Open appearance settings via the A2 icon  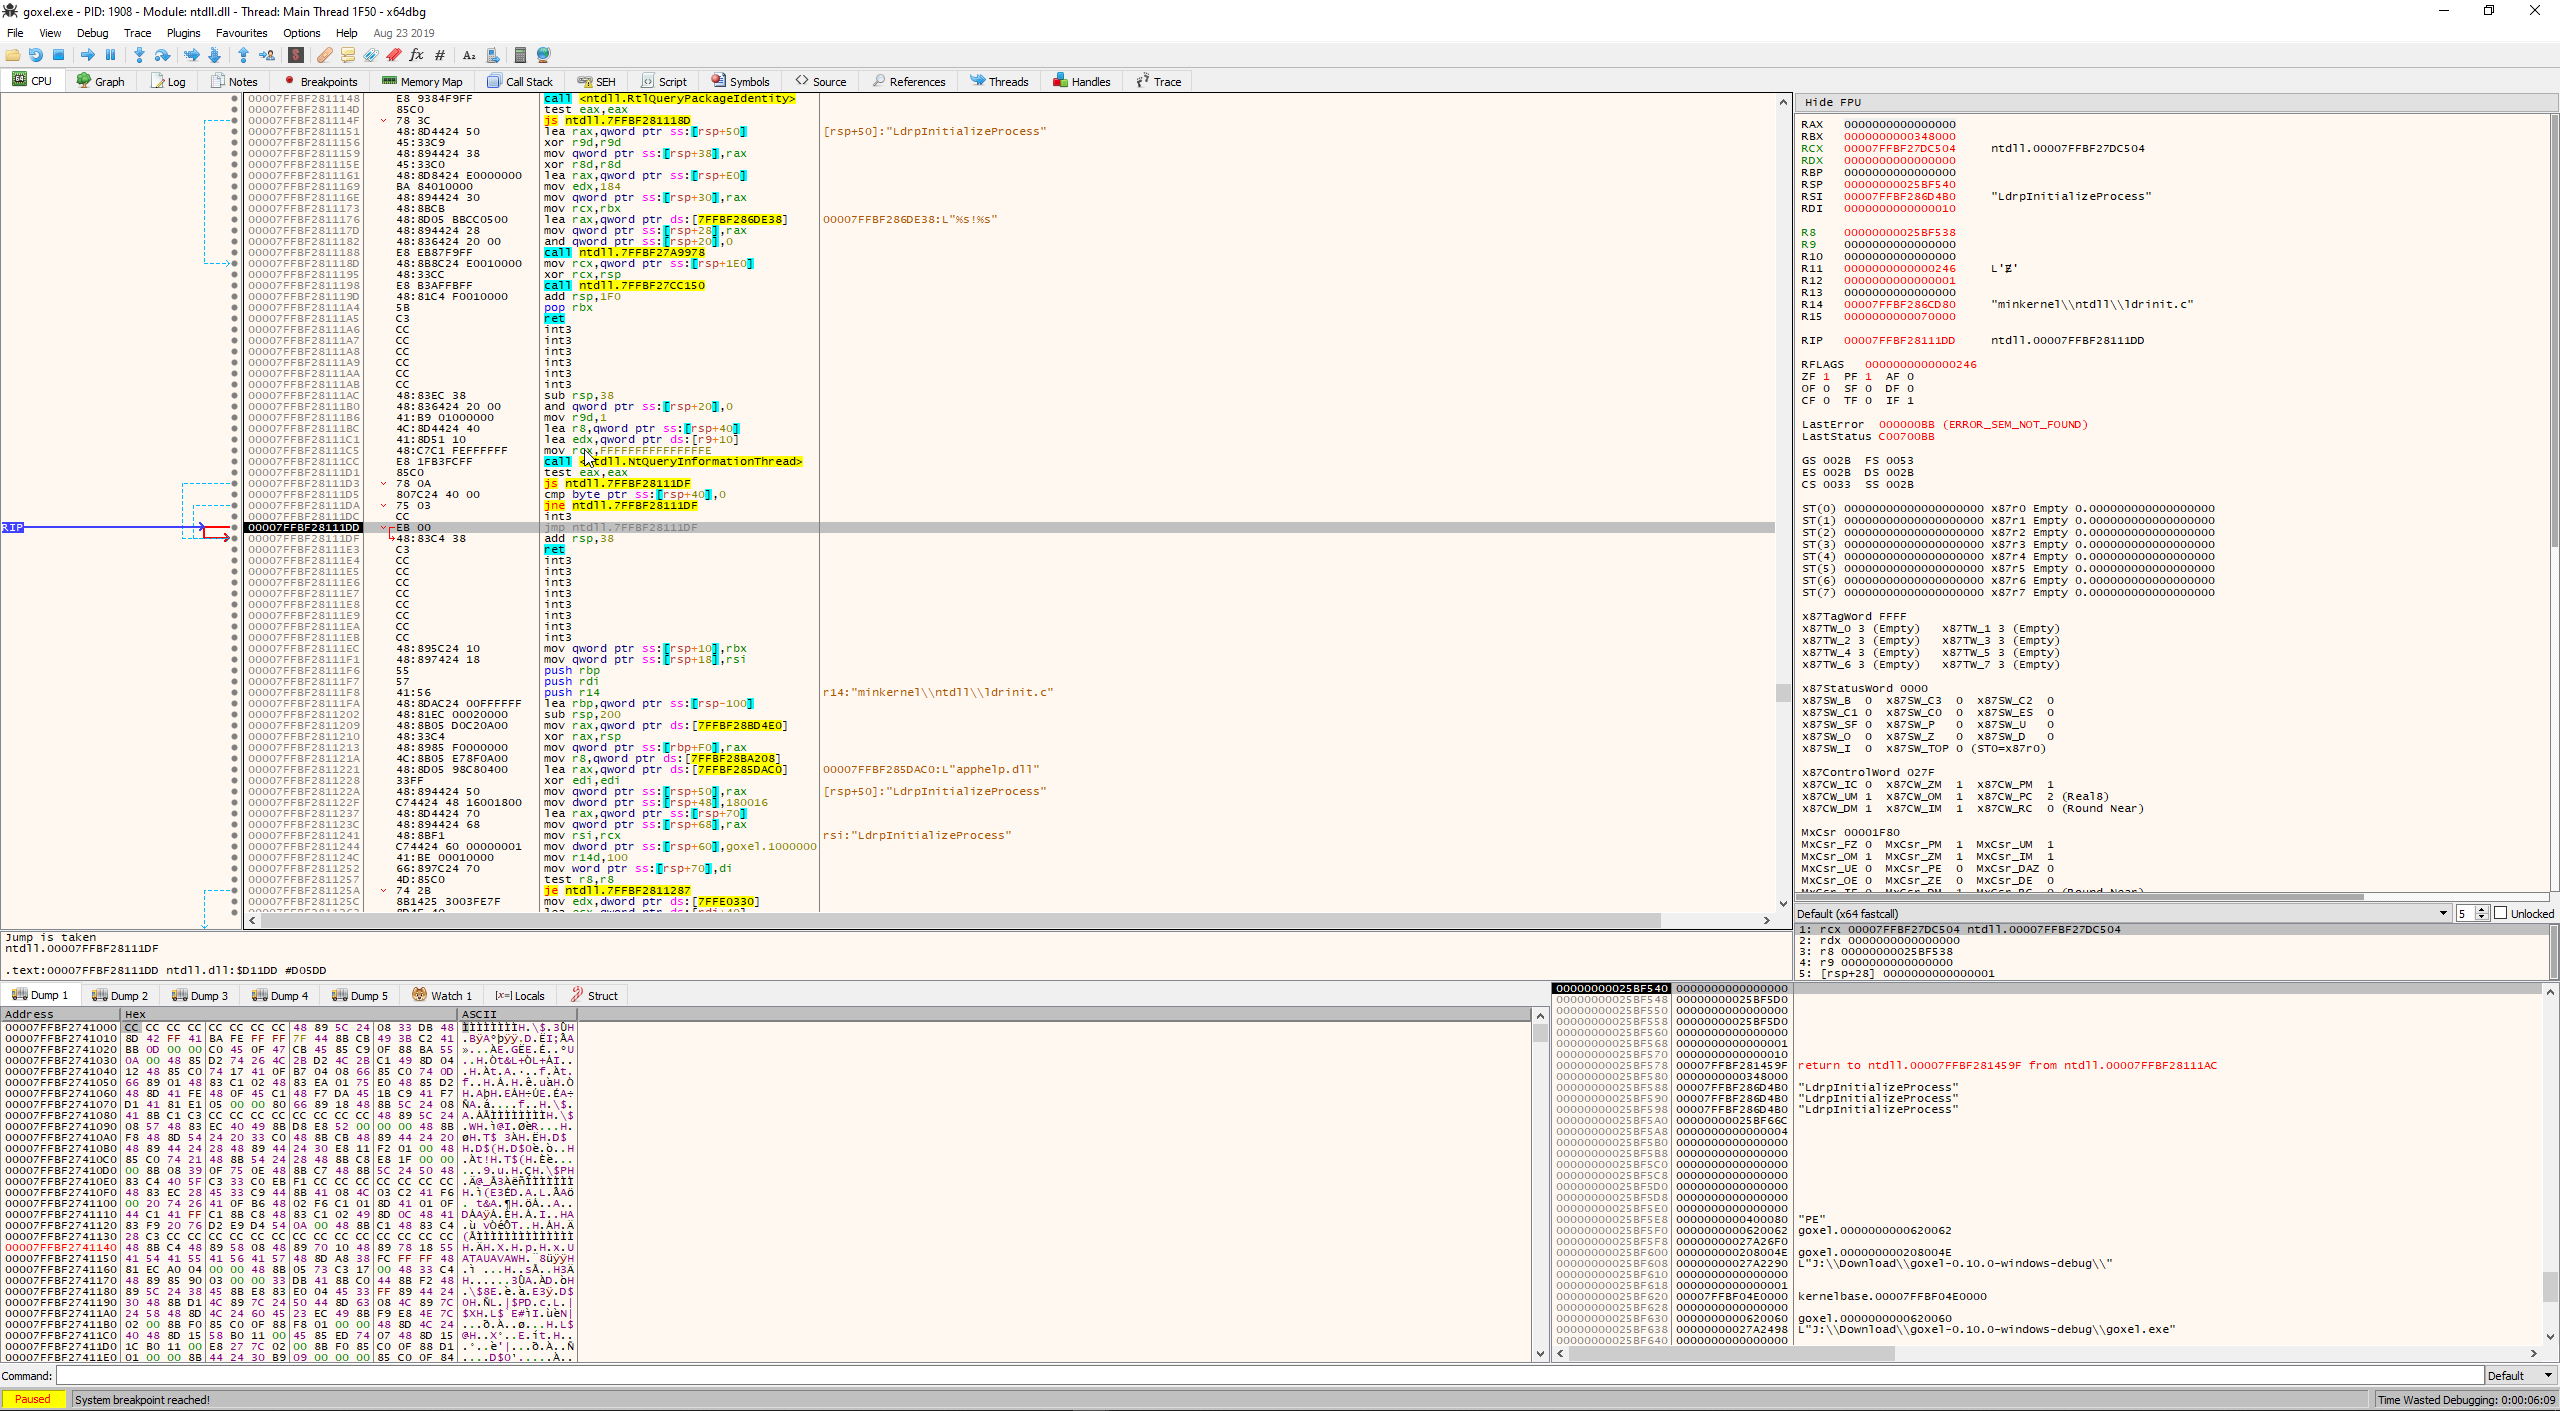pos(468,55)
